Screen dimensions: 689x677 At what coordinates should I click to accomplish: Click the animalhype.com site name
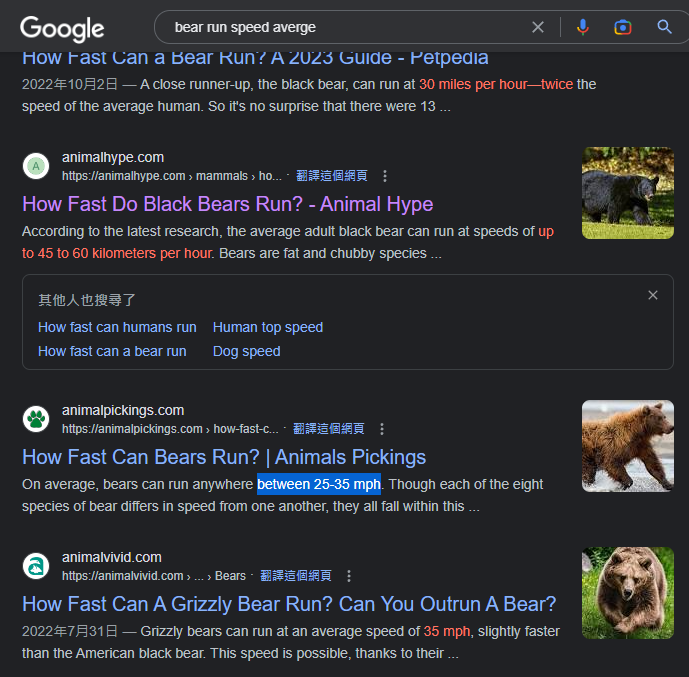pyautogui.click(x=113, y=157)
